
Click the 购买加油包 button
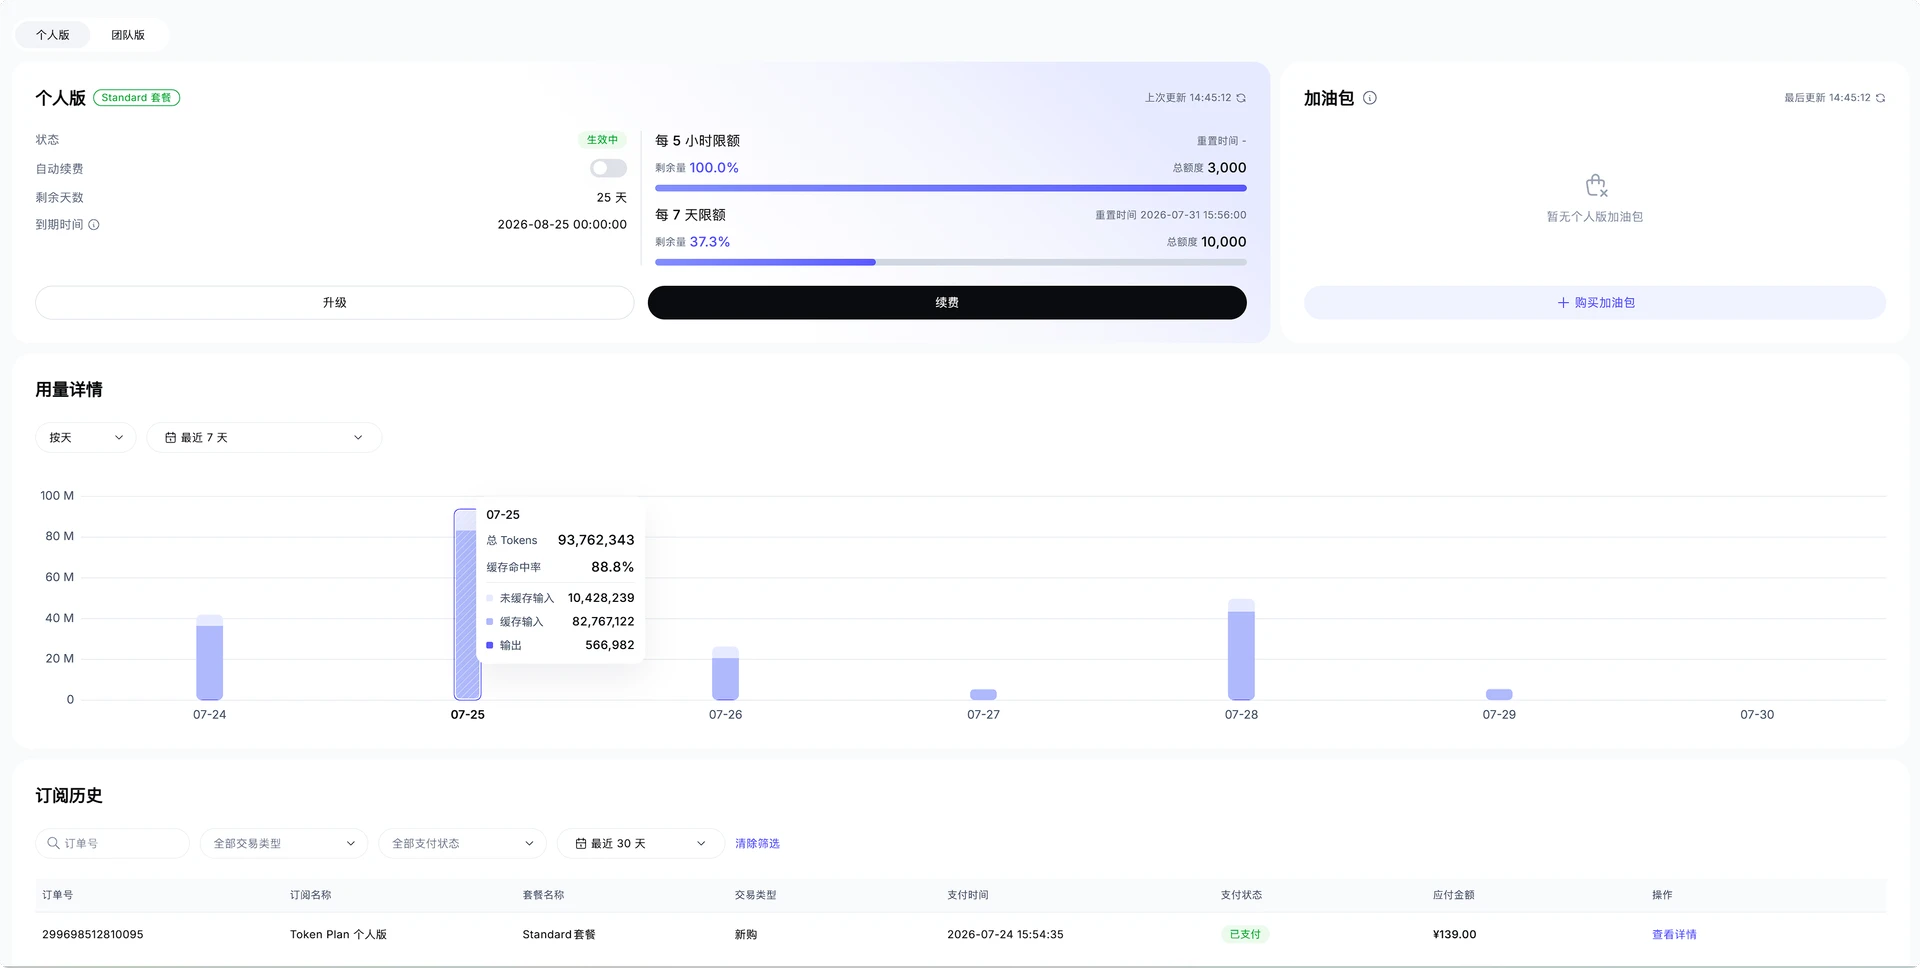[1595, 303]
